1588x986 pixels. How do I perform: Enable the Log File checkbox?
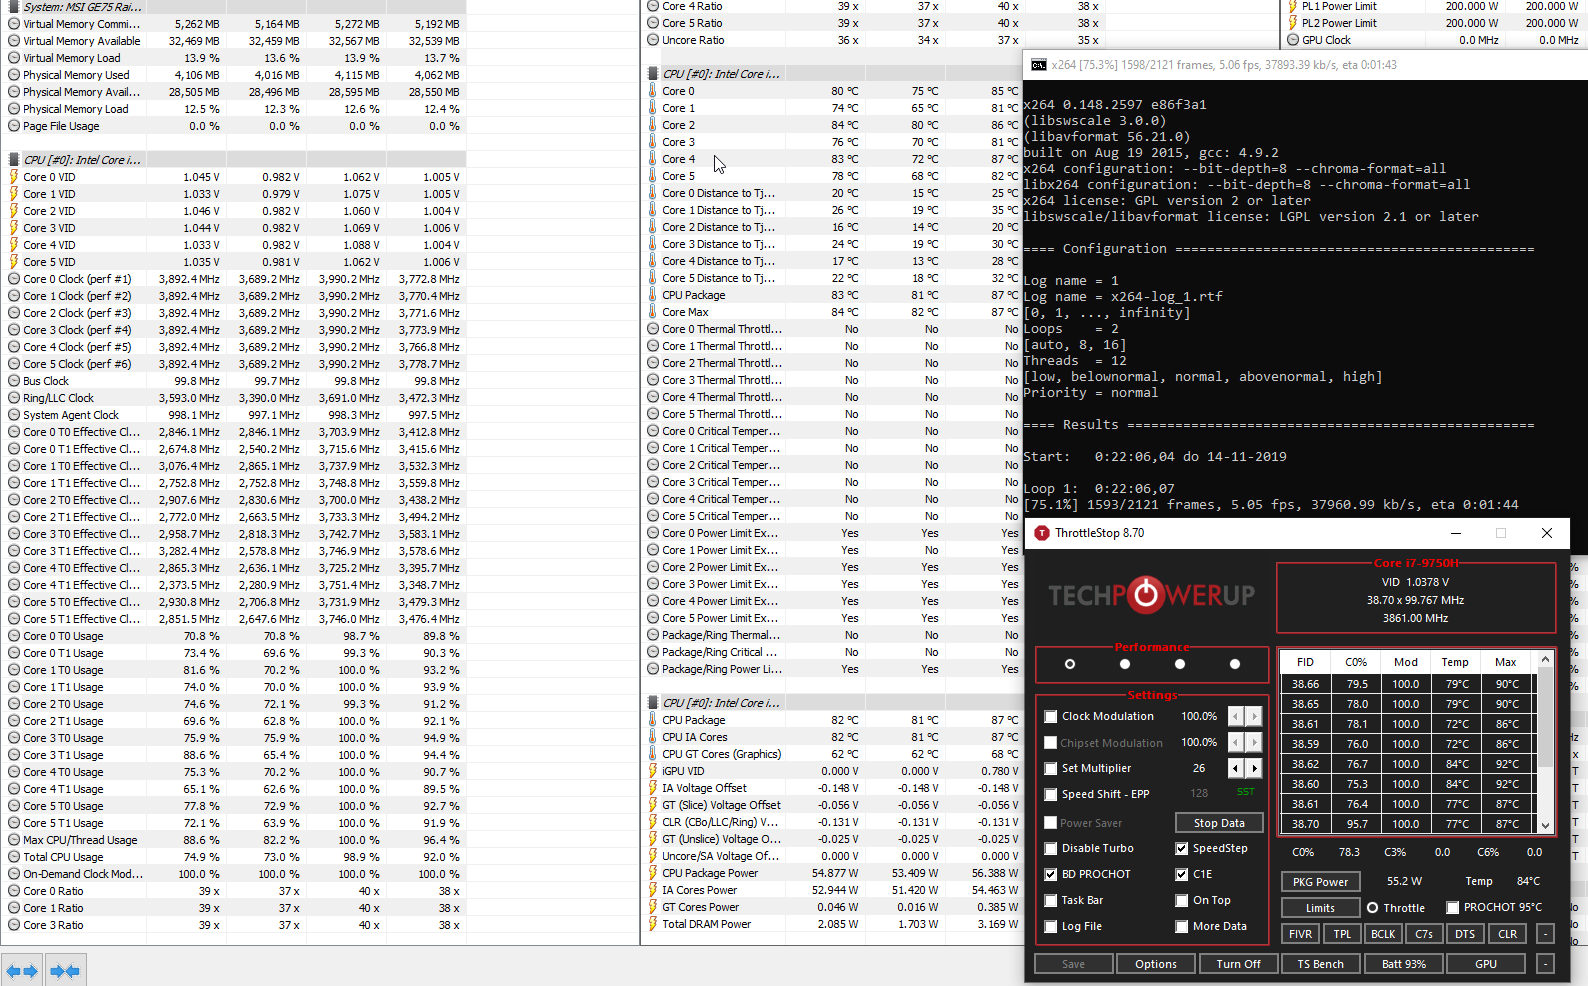(x=1050, y=927)
